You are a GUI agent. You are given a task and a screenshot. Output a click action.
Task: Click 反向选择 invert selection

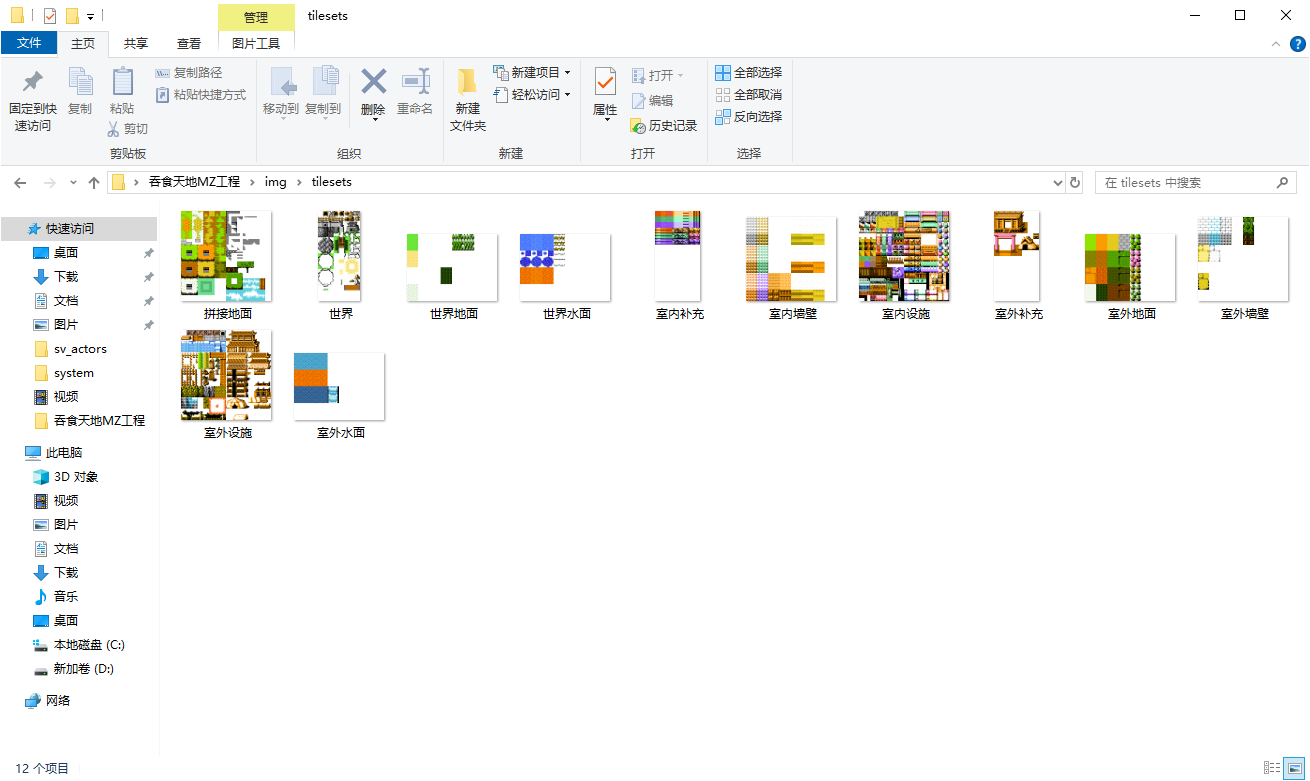pyautogui.click(x=749, y=117)
